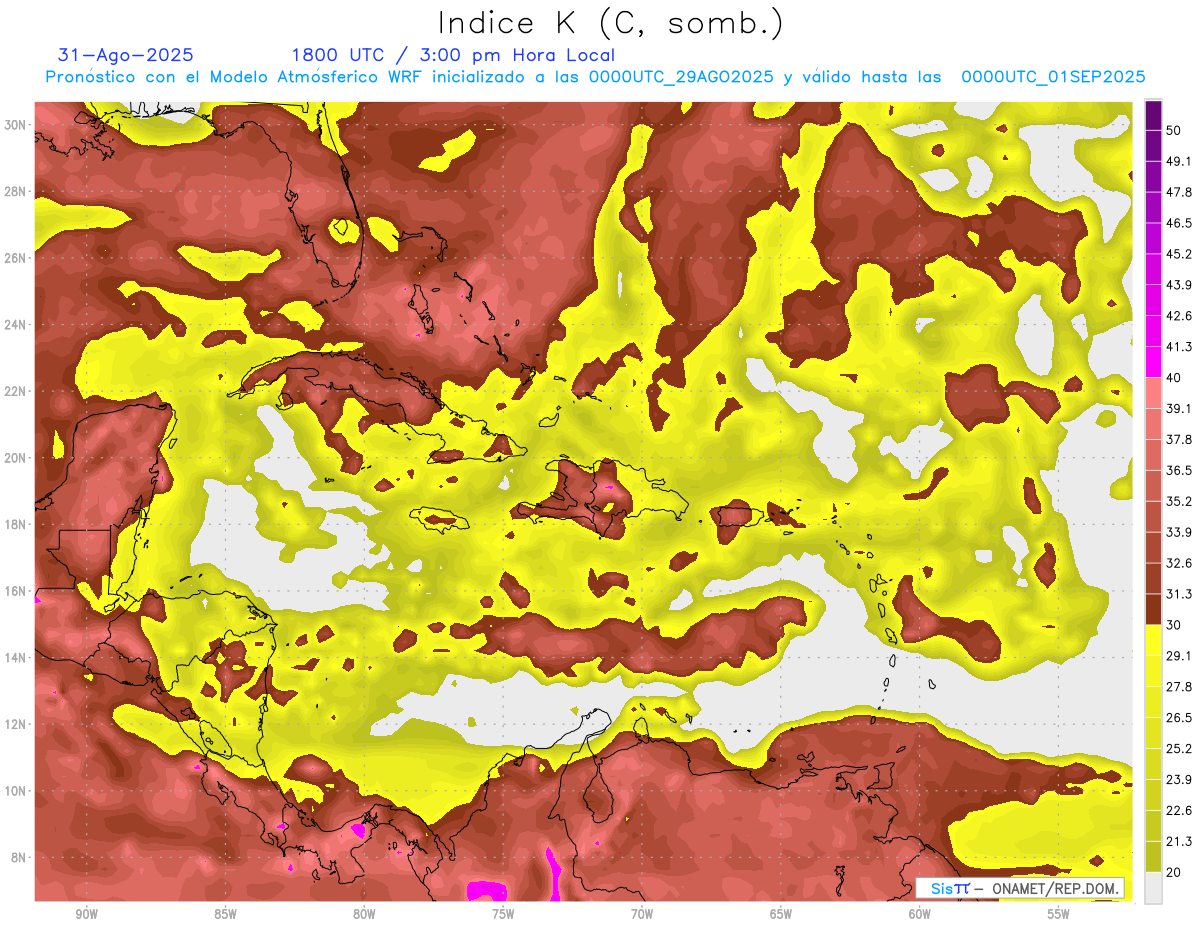Screen dimensions: 1200x927
Task: Click the "8N" latitude label
Action: click(x=18, y=858)
